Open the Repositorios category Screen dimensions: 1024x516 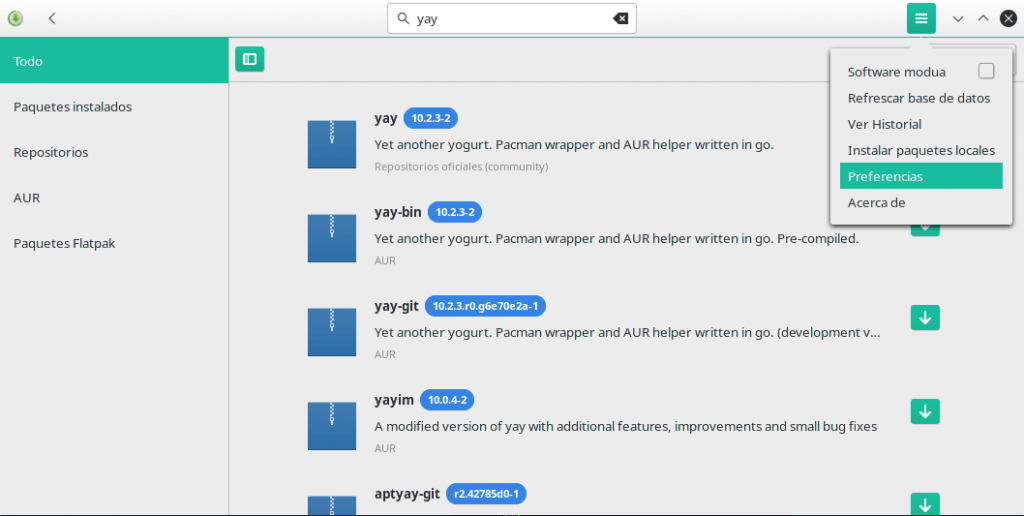pyautogui.click(x=114, y=152)
